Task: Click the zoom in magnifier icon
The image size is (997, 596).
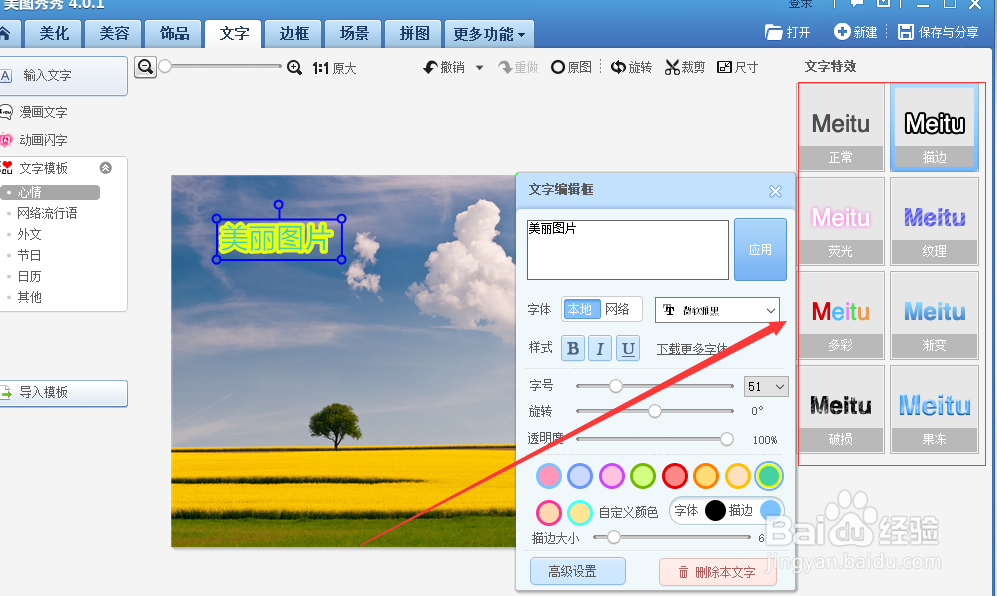Action: [294, 67]
